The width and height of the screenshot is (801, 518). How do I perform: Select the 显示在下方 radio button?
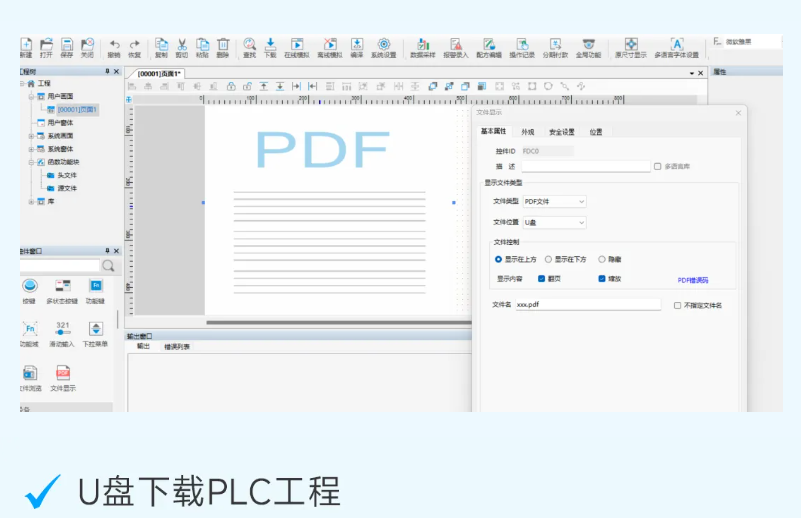point(548,259)
